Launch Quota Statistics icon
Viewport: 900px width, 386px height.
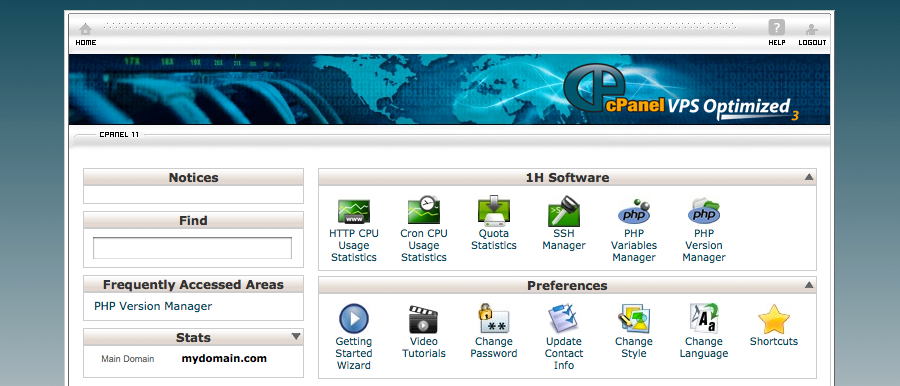point(494,210)
